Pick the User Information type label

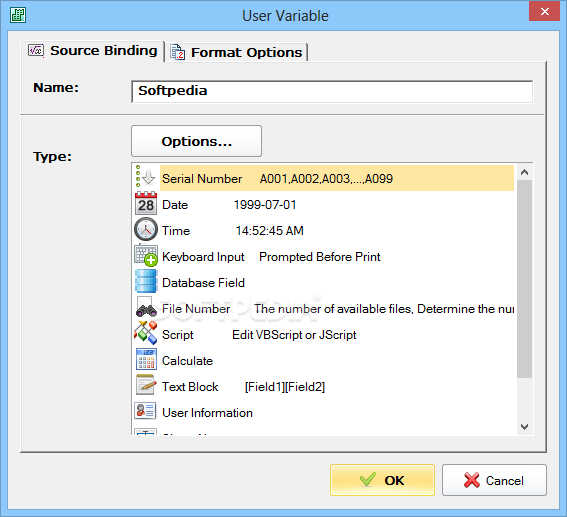pos(207,413)
